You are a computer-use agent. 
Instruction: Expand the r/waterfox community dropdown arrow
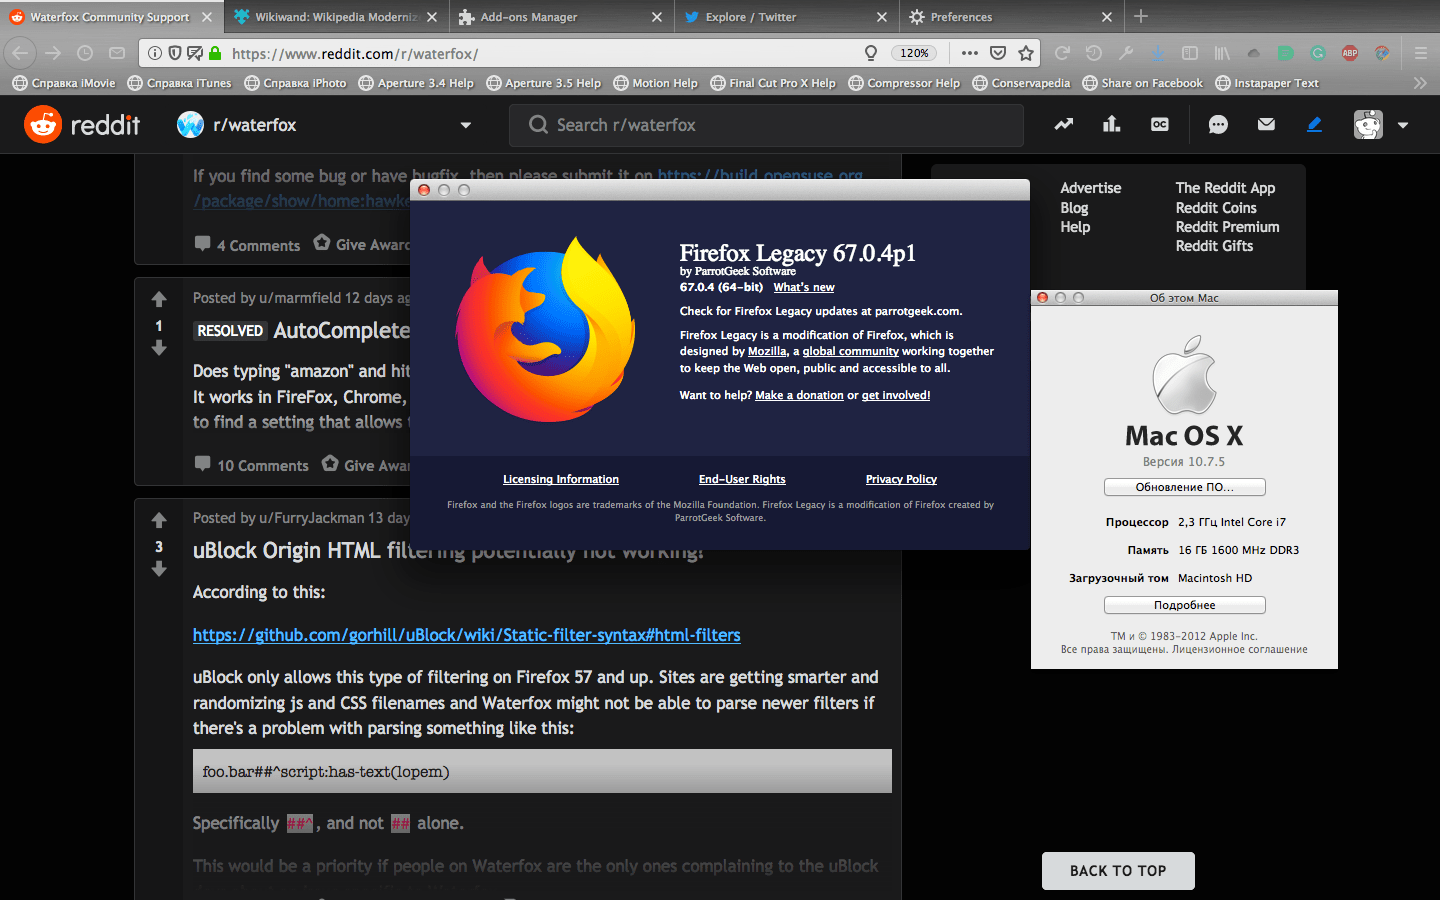(465, 125)
